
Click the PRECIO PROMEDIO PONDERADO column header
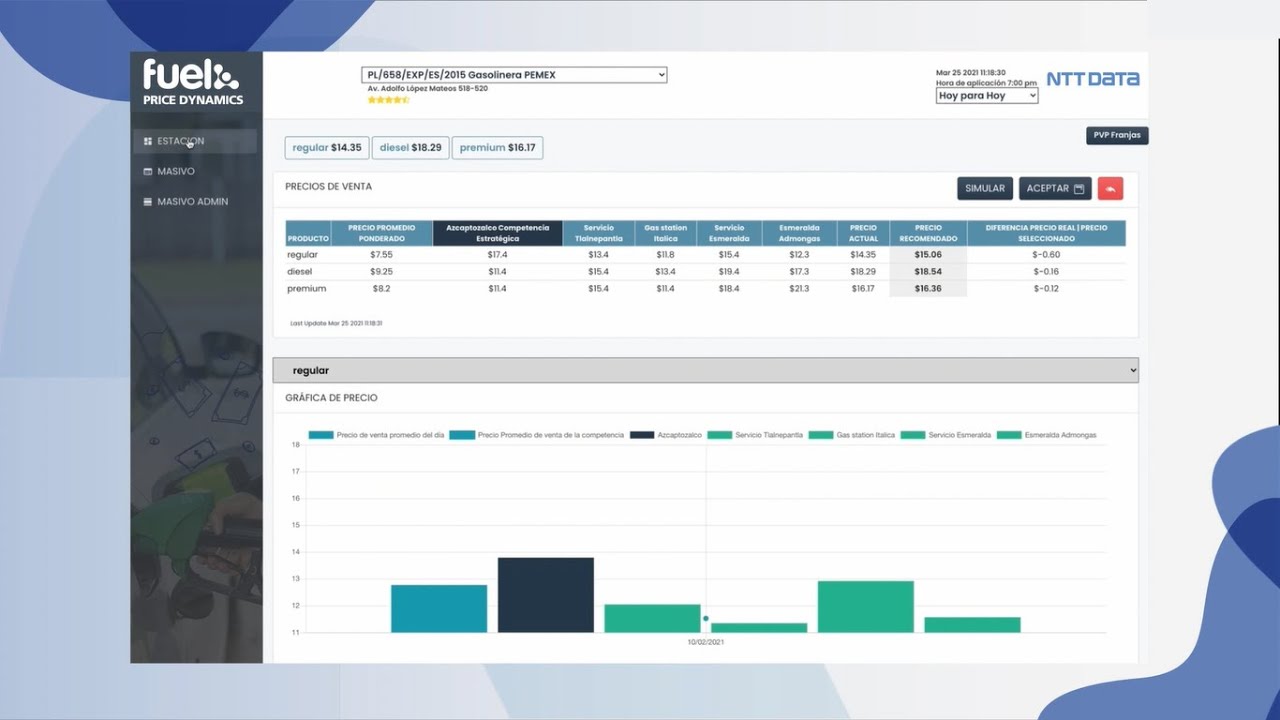381,233
